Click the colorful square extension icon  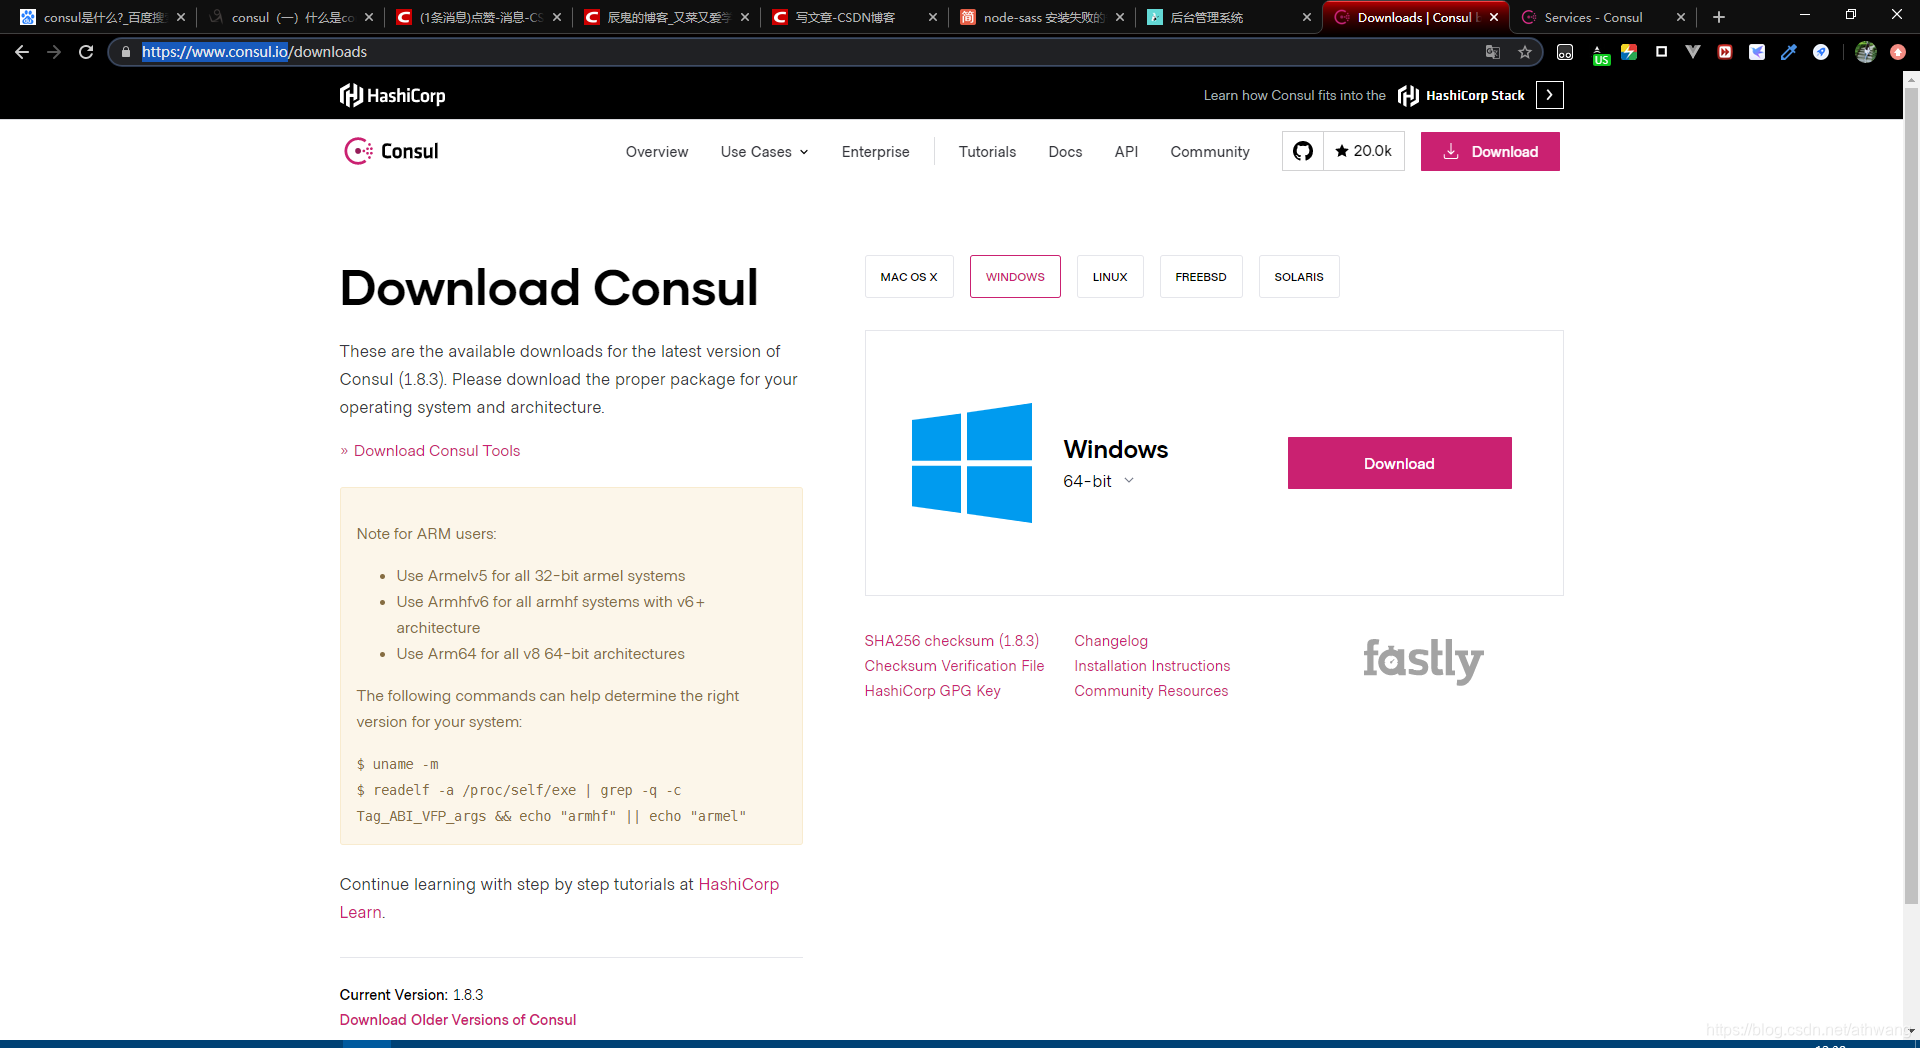coord(1629,52)
